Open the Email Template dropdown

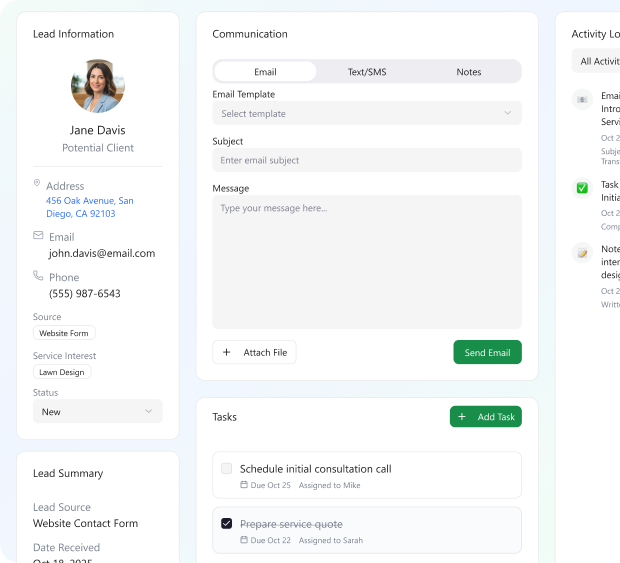pyautogui.click(x=367, y=113)
